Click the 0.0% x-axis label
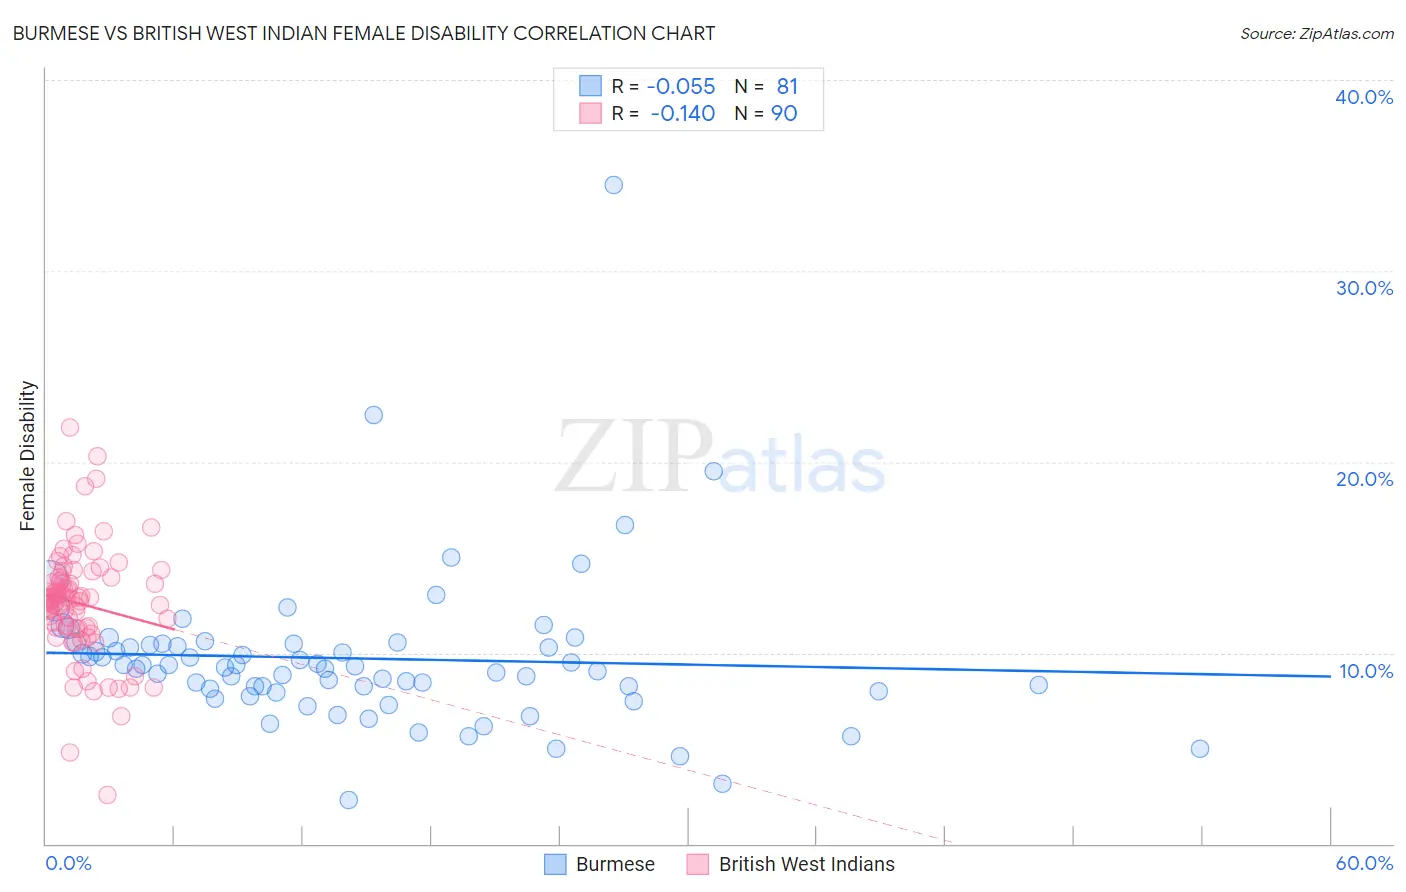The image size is (1406, 892). pyautogui.click(x=68, y=863)
